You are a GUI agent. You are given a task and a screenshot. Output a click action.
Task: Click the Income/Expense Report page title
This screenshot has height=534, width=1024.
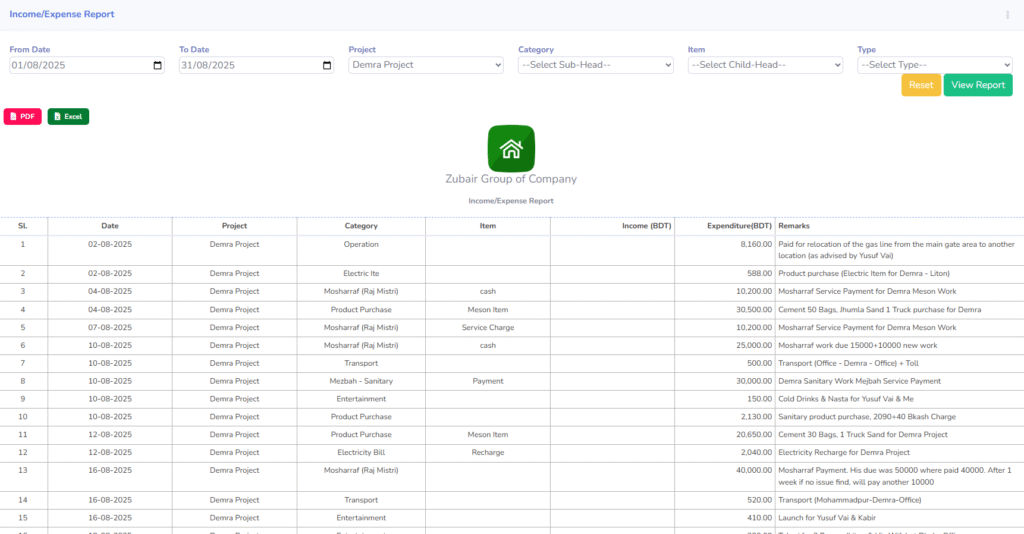pos(62,14)
